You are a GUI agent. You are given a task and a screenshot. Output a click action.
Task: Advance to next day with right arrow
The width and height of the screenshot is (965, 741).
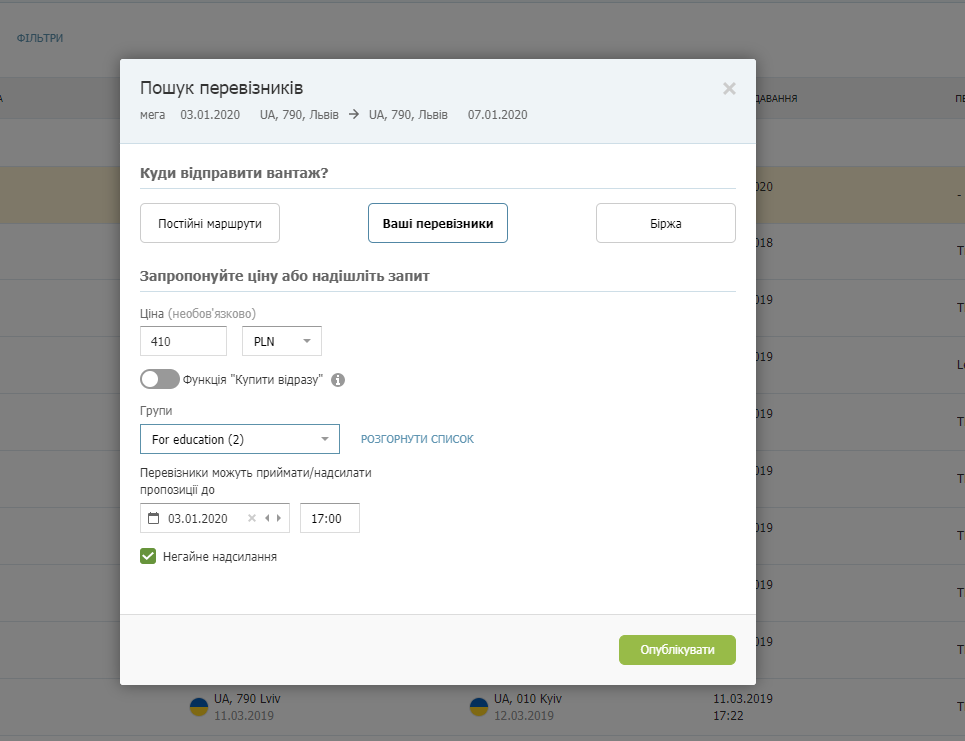click(x=279, y=518)
